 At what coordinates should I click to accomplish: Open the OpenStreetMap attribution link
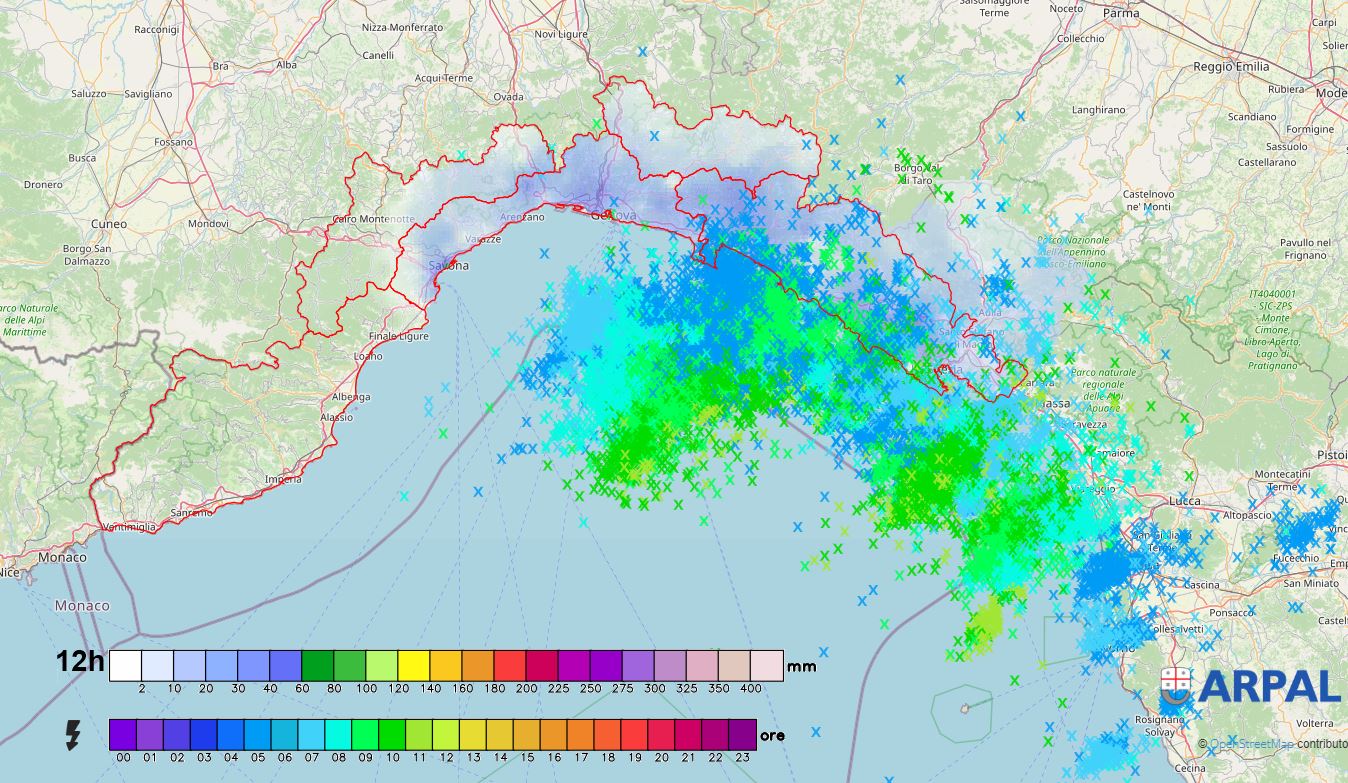[x=1251, y=744]
